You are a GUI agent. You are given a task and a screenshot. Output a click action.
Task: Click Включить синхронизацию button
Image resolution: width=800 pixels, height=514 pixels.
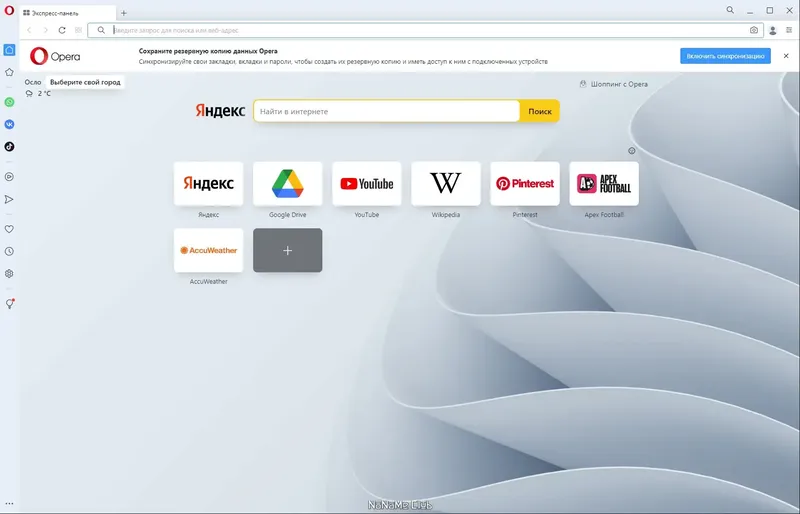pyautogui.click(x=725, y=56)
